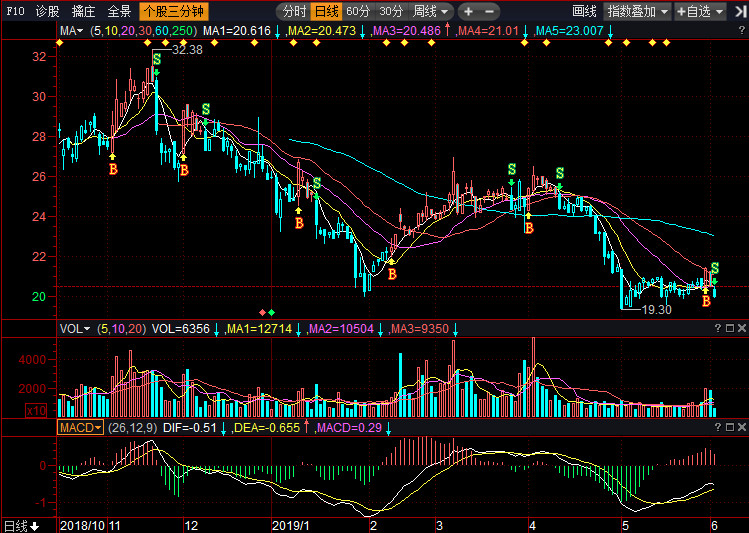Open the VOL indicator dropdown
749x533 pixels.
(74, 328)
